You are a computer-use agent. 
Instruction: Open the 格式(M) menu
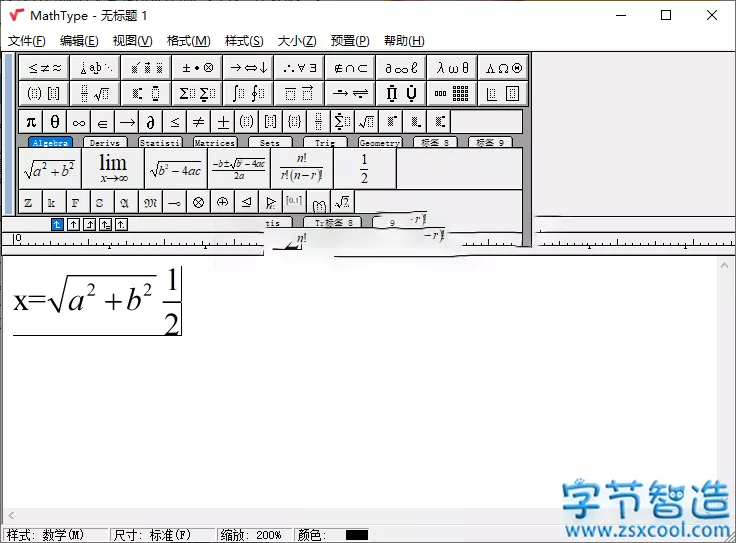(x=189, y=41)
